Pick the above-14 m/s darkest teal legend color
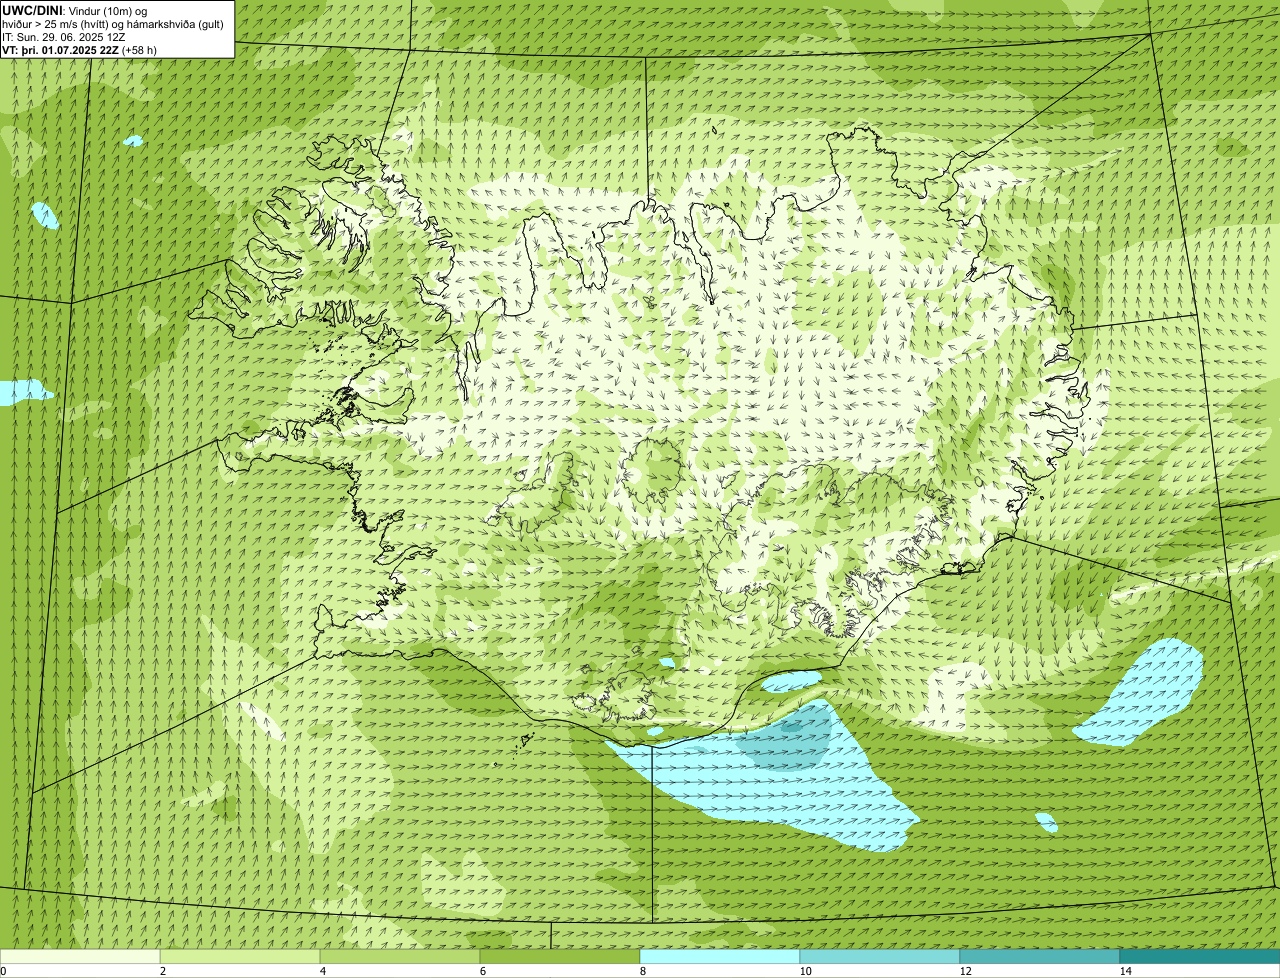 point(1200,956)
